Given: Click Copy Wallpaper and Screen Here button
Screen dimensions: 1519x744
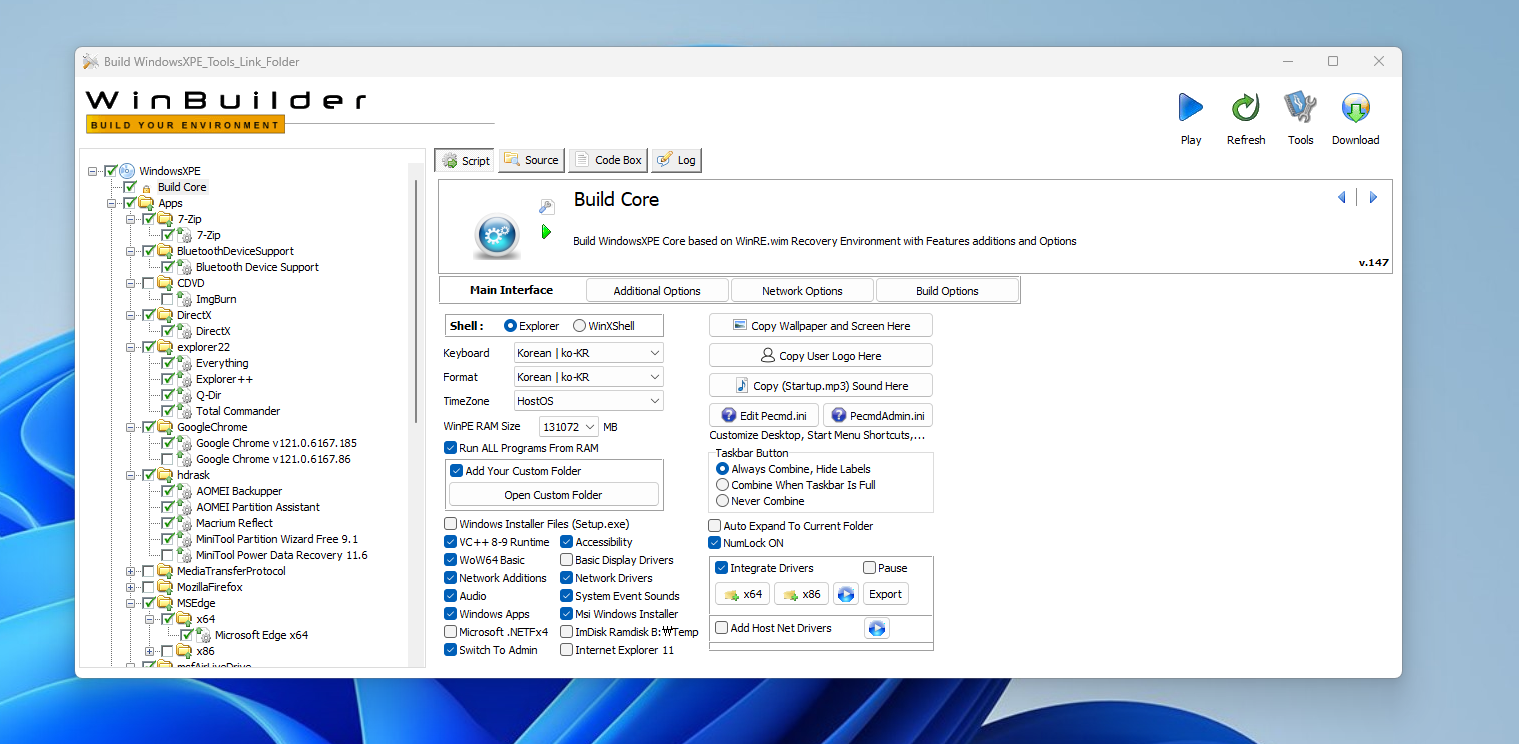Looking at the screenshot, I should (x=820, y=326).
